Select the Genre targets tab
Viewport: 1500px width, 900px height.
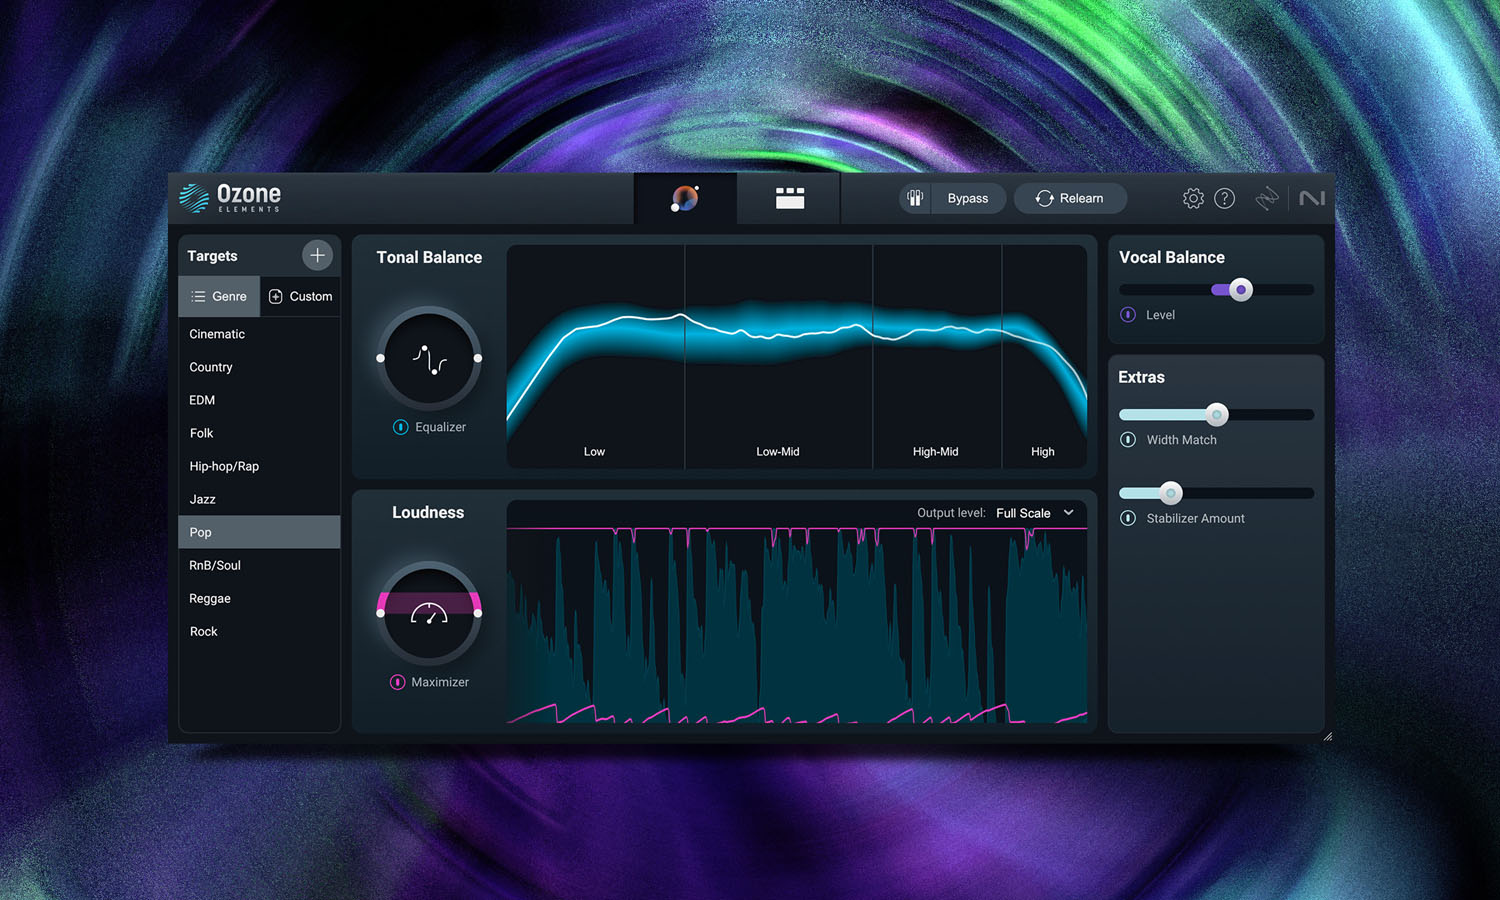(219, 296)
